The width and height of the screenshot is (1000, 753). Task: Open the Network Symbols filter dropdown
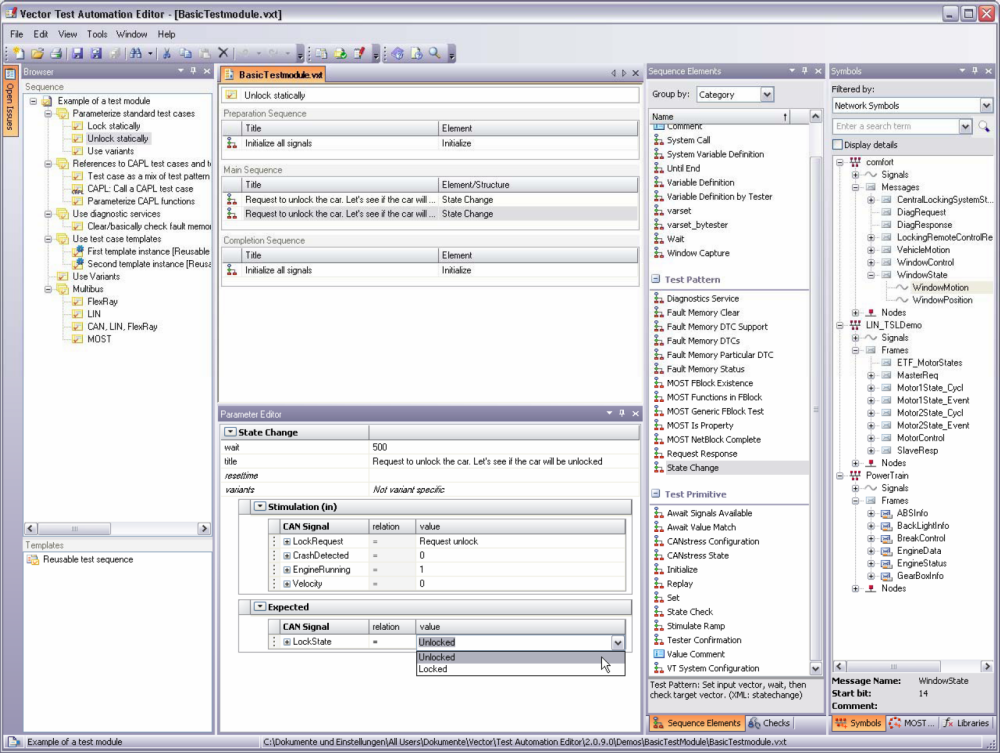tap(986, 106)
